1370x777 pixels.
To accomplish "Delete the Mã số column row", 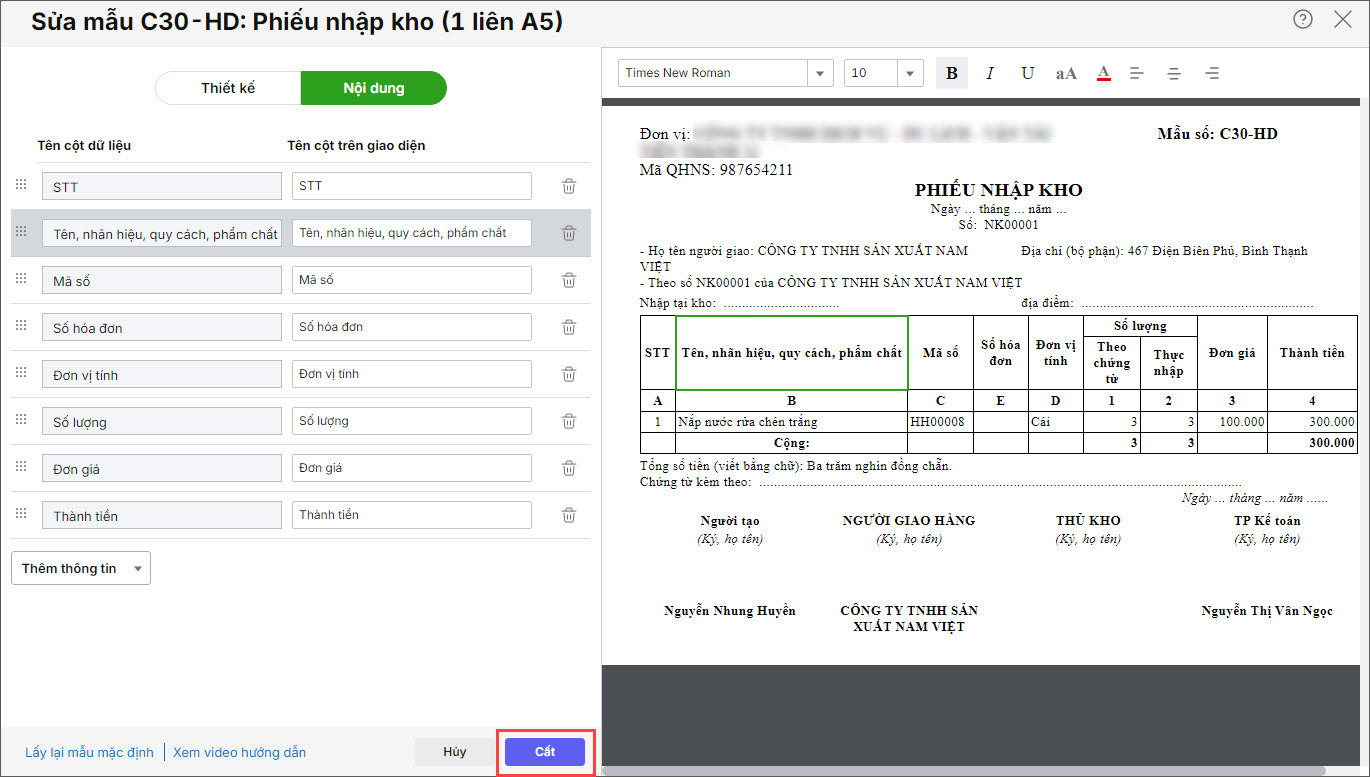I will point(569,280).
